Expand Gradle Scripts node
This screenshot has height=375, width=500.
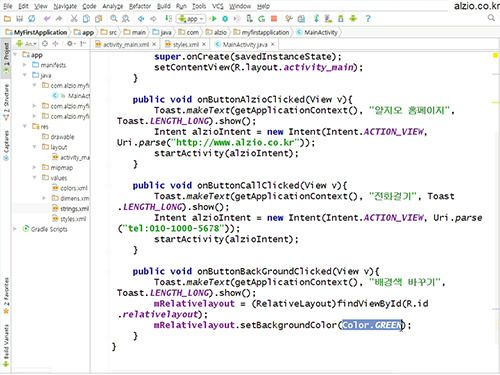point(15,229)
